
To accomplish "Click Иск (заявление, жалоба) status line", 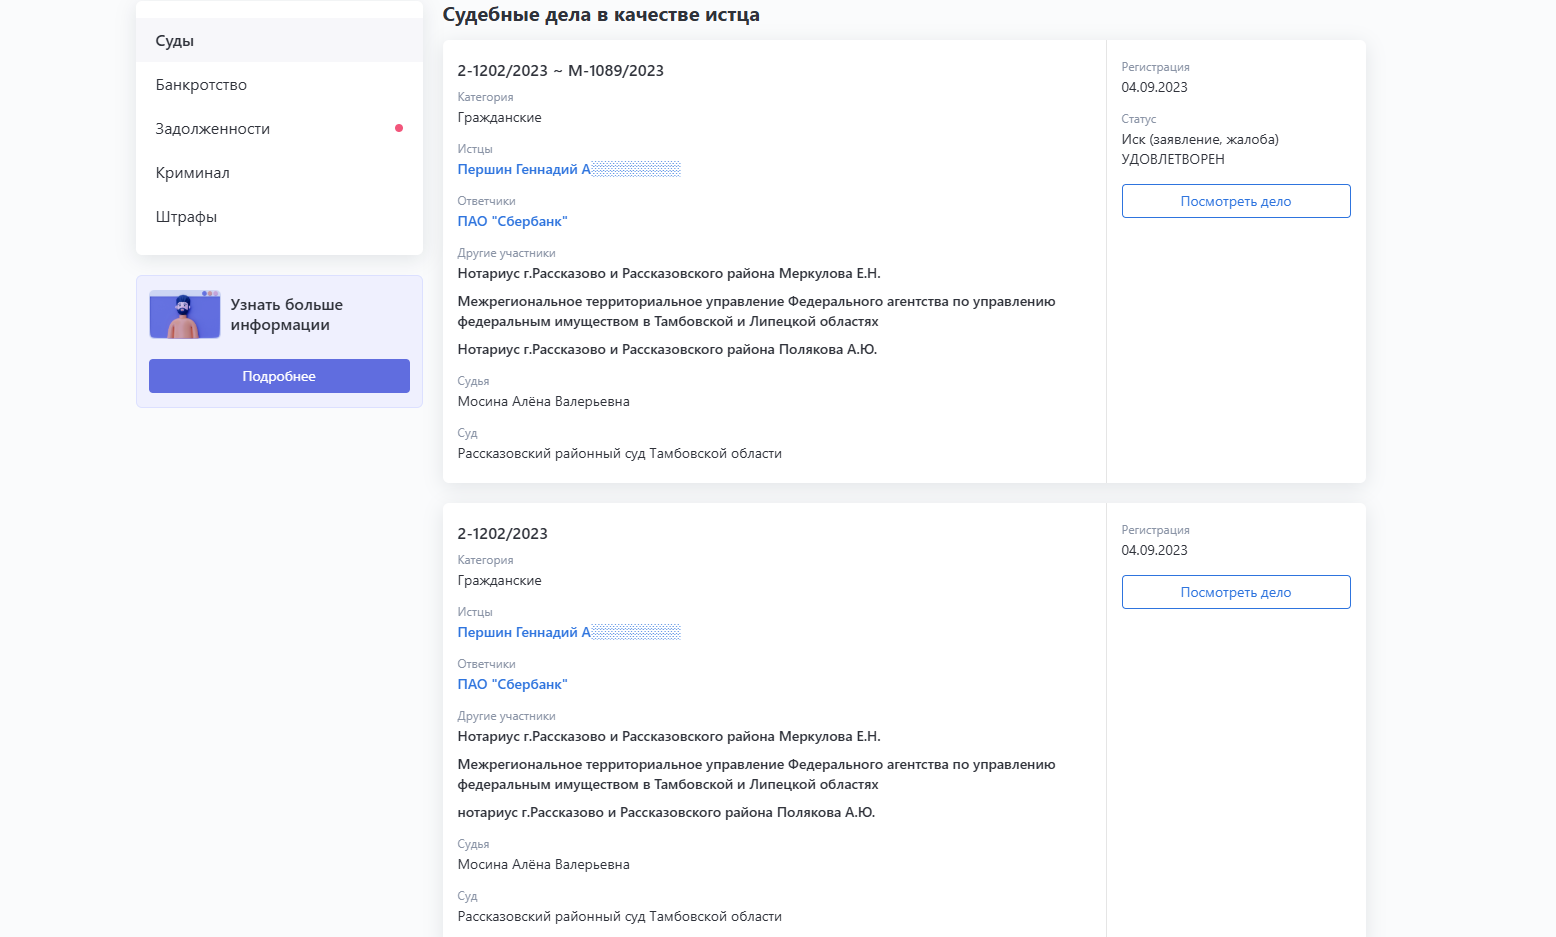I will [x=1200, y=139].
